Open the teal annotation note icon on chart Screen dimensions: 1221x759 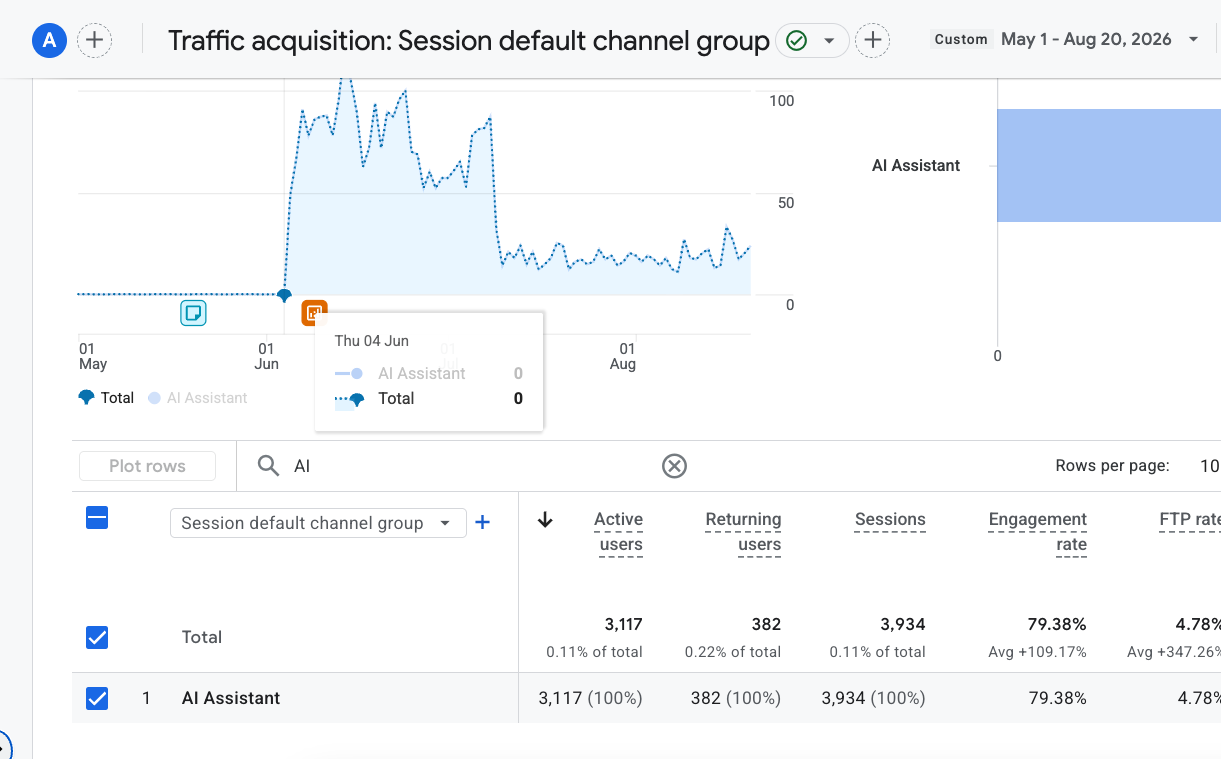point(193,313)
